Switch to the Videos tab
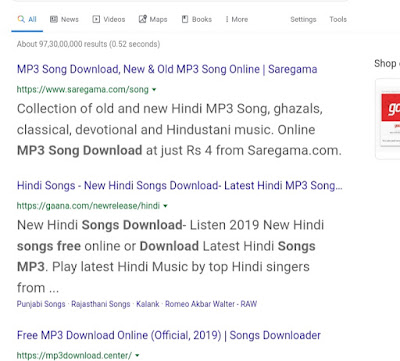This screenshot has height=361, width=400. pyautogui.click(x=109, y=19)
